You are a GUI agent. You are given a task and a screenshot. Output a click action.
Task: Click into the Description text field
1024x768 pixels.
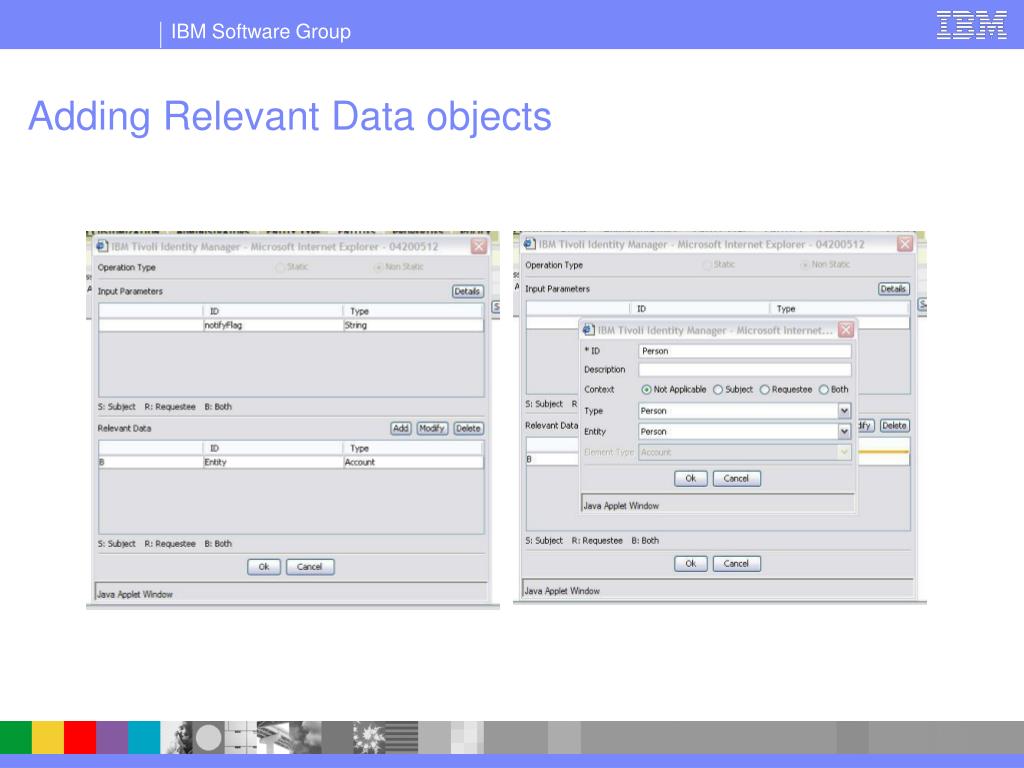tap(745, 370)
